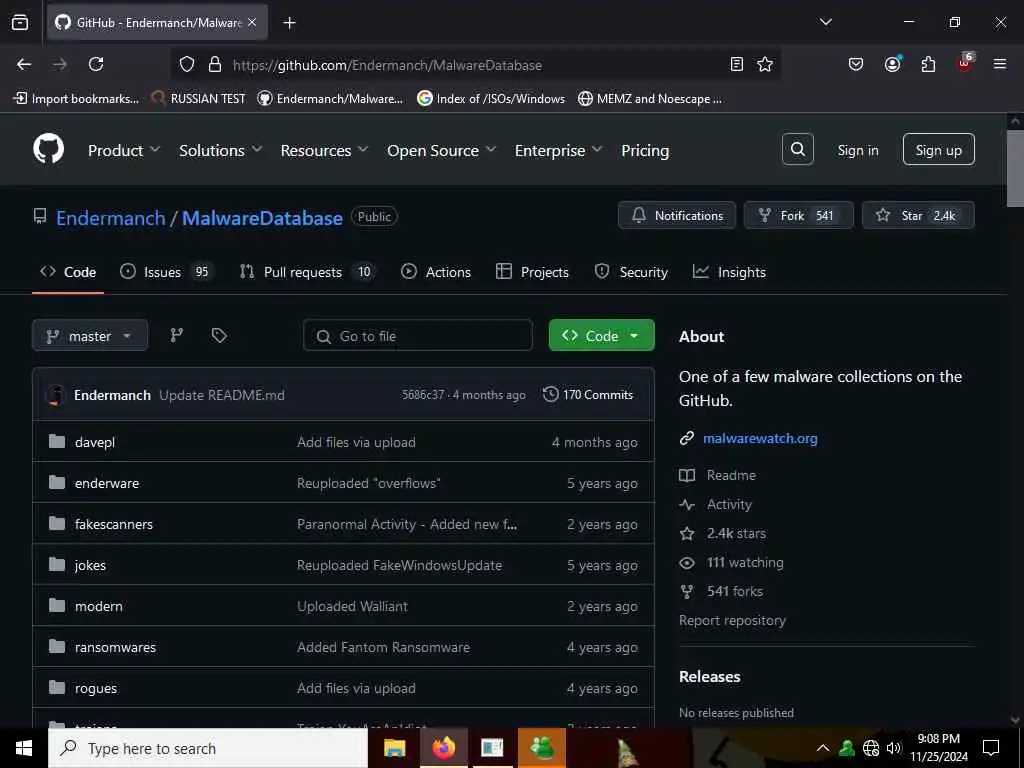
Task: Open the davepl folder
Action: coord(95,442)
